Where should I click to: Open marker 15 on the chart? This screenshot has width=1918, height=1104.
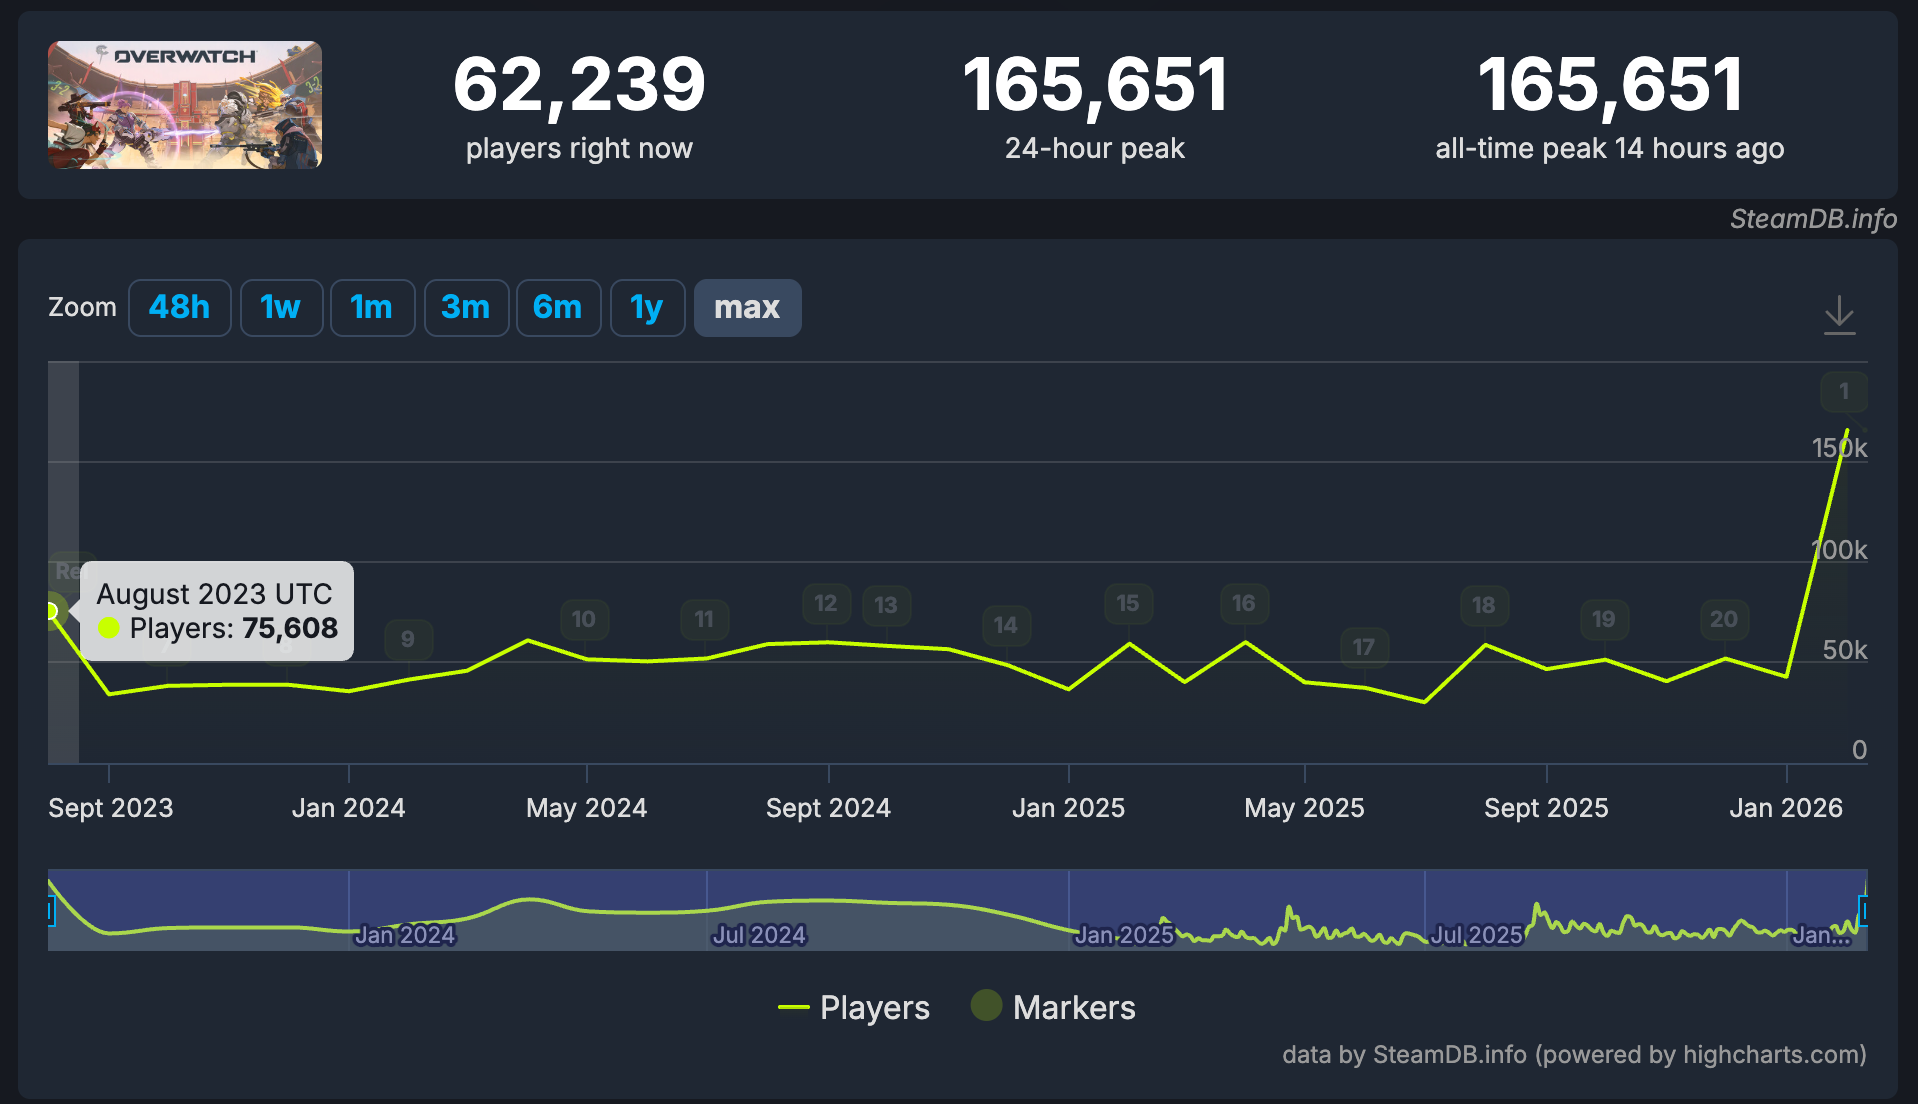coord(1127,603)
